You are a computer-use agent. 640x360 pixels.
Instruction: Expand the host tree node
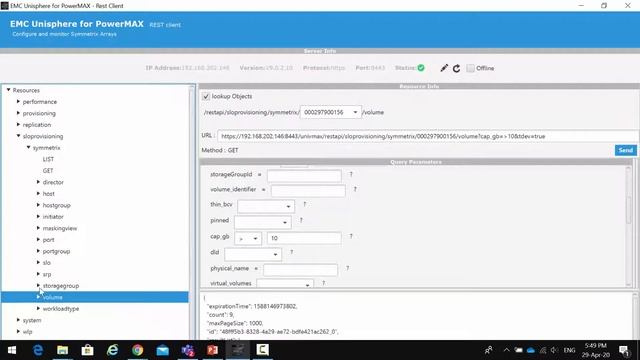[x=38, y=193]
